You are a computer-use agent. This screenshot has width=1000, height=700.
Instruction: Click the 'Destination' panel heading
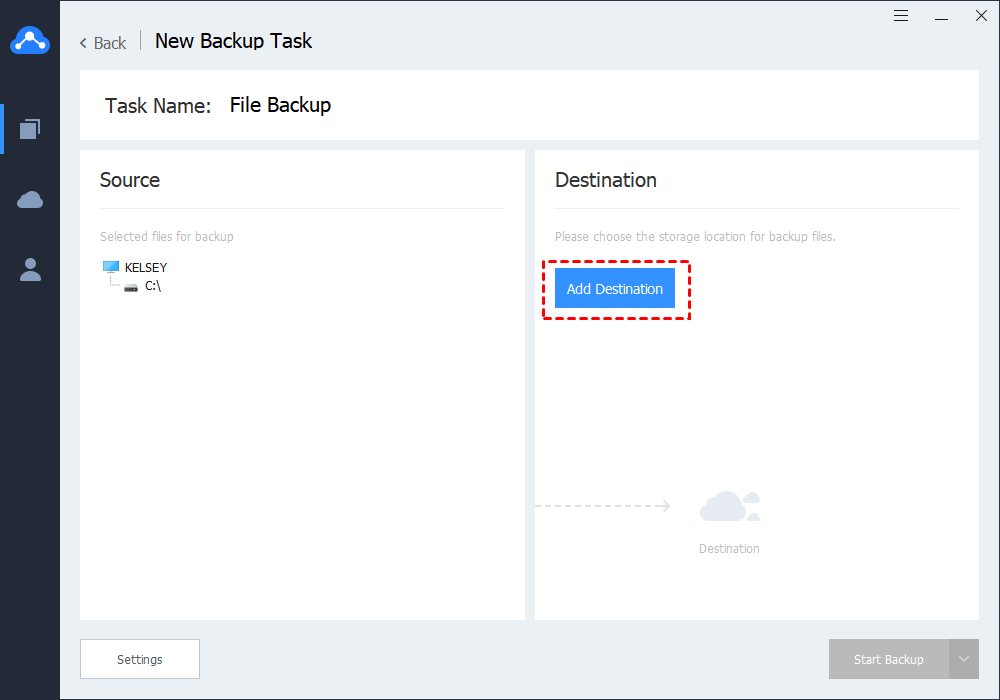[605, 180]
